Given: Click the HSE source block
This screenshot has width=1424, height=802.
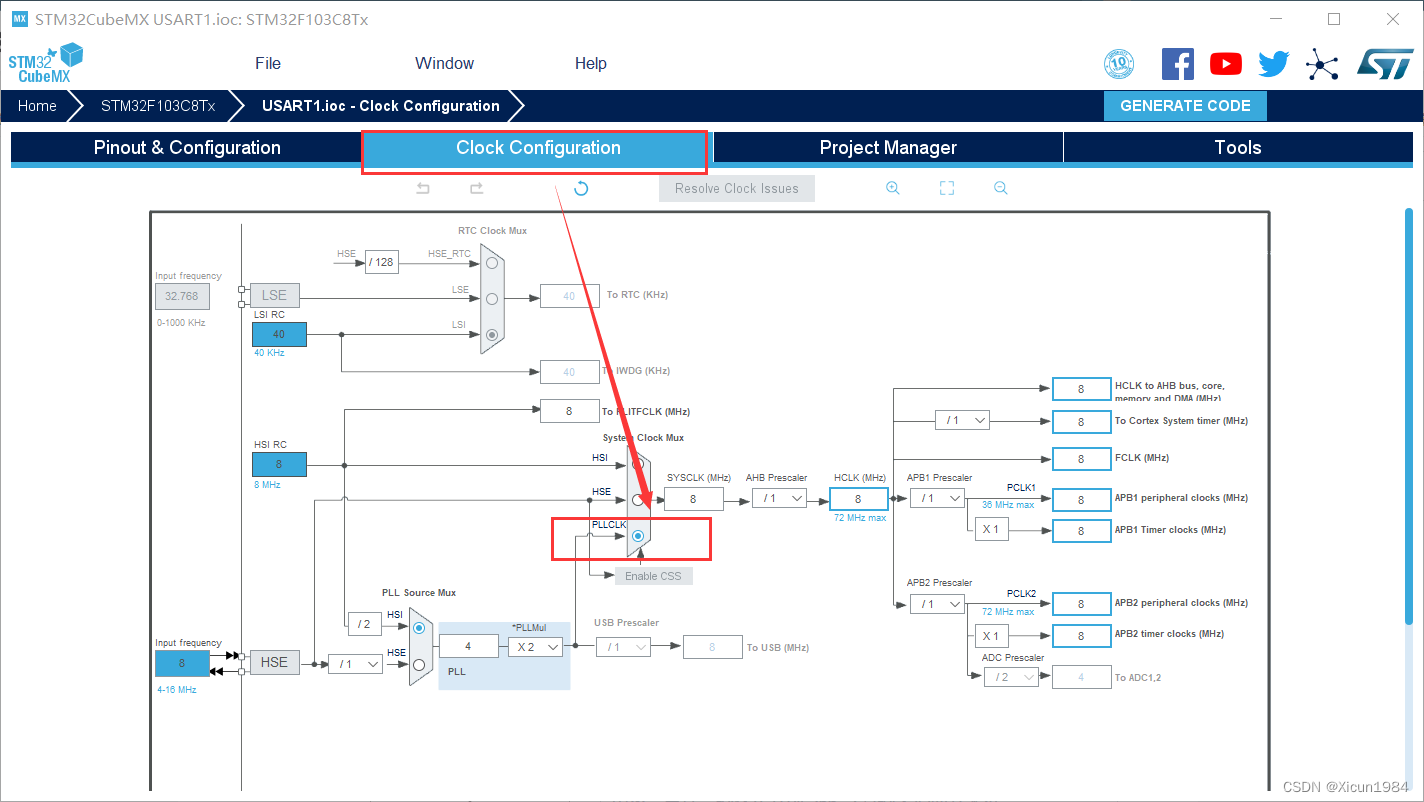Looking at the screenshot, I should coord(274,662).
